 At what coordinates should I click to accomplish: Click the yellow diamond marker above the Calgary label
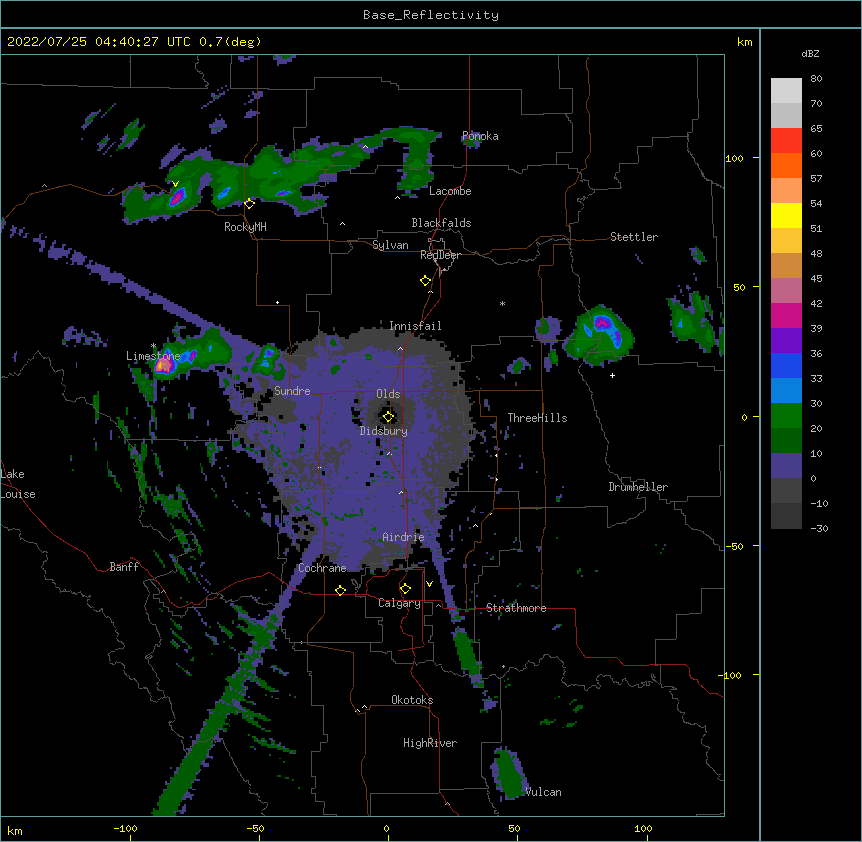pyautogui.click(x=405, y=589)
